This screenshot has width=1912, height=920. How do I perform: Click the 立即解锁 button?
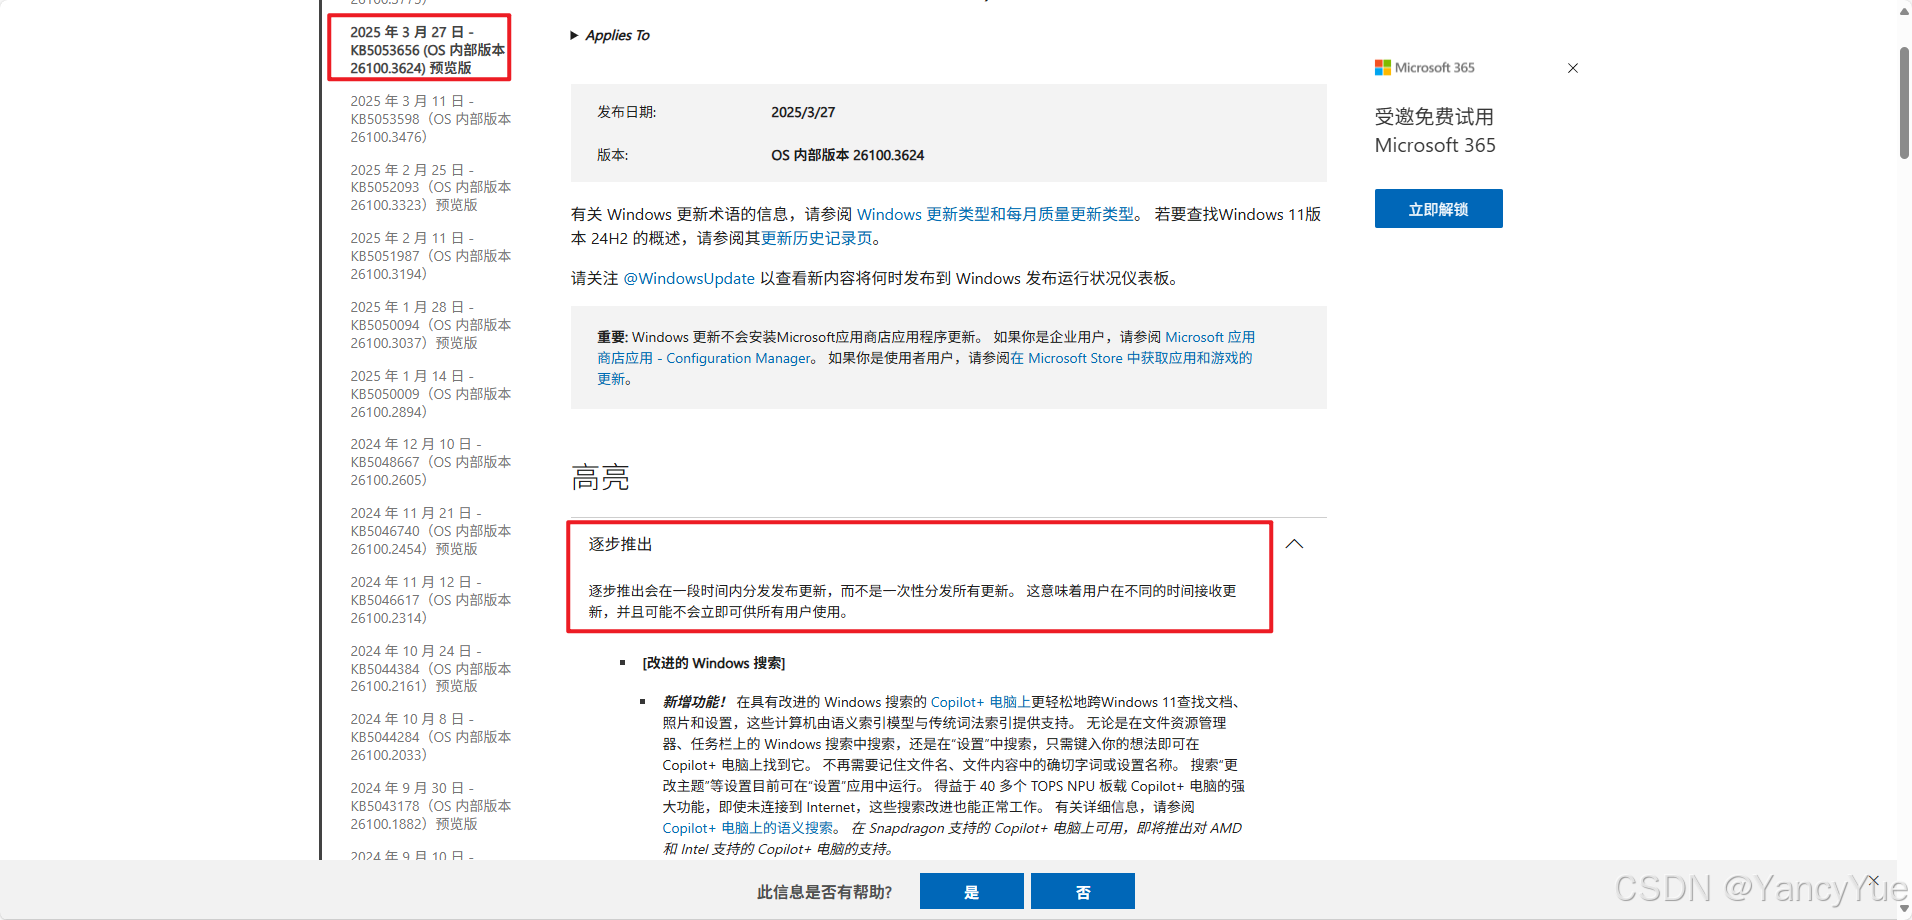[1438, 209]
